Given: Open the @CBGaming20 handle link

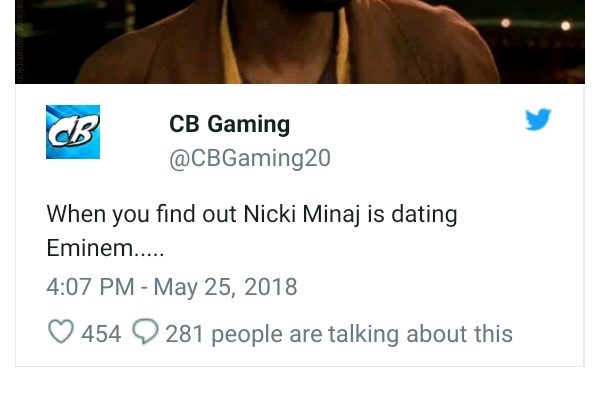Looking at the screenshot, I should (x=250, y=158).
